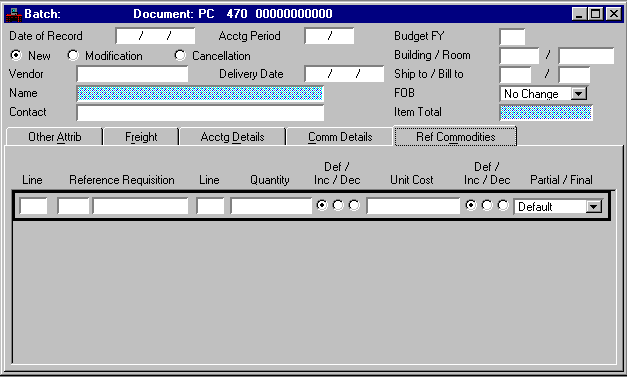Expand the FOB No Change dropdown

point(578,94)
